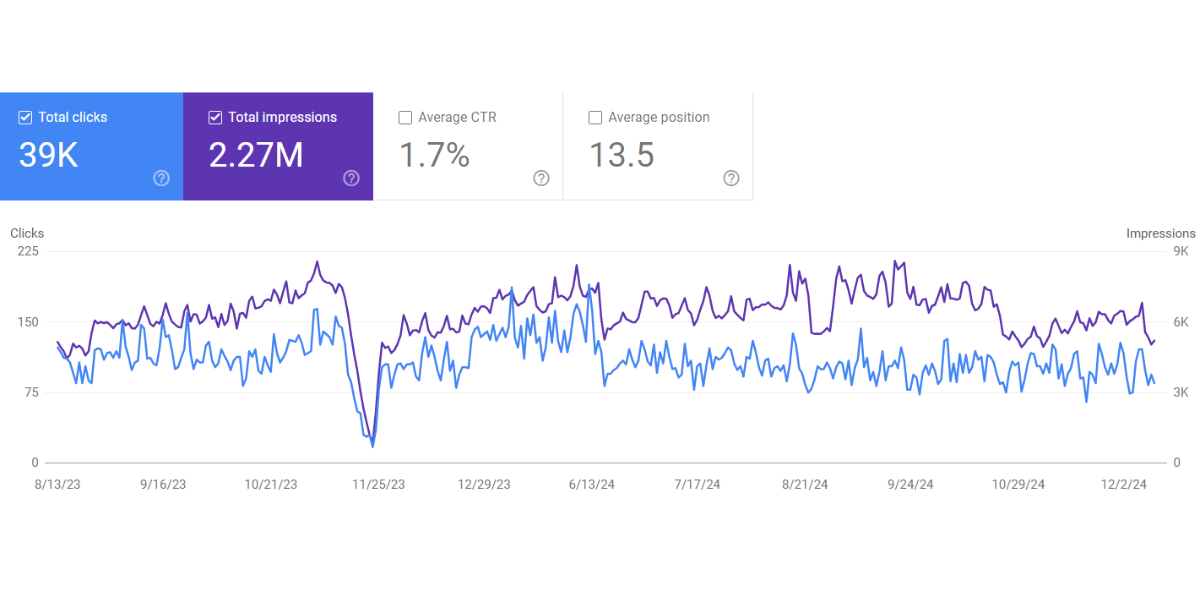Click the 9K impressions axis value
This screenshot has width=1200, height=600.
click(x=1180, y=251)
